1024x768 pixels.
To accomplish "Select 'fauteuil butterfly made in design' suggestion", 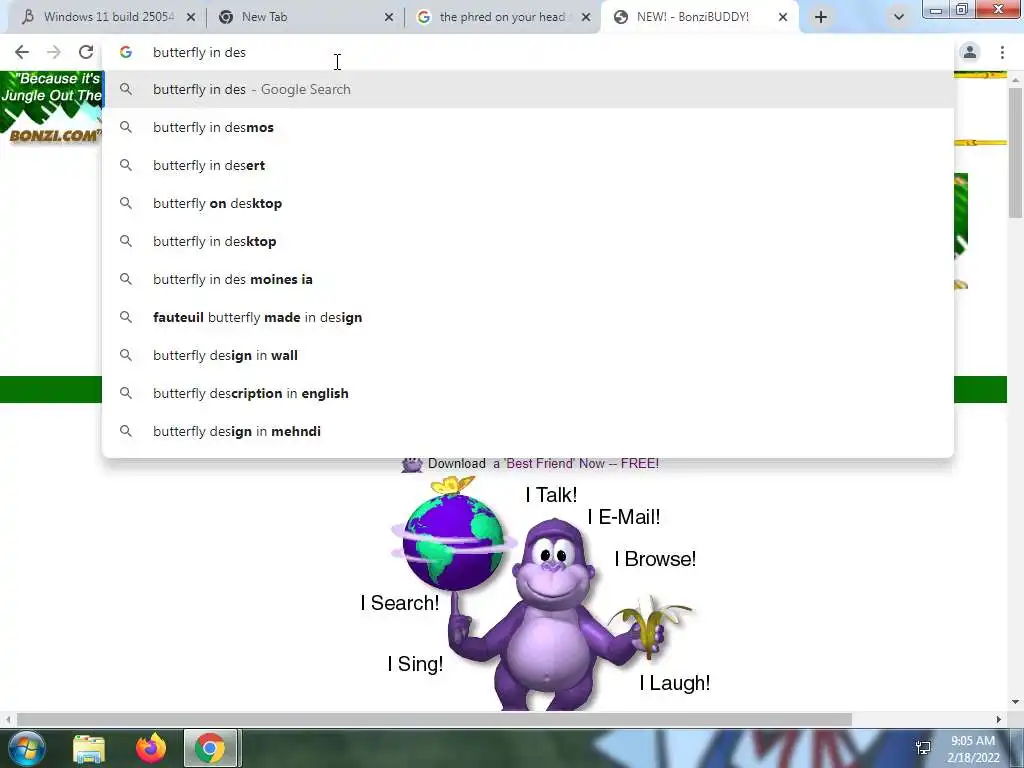I will pyautogui.click(x=528, y=317).
